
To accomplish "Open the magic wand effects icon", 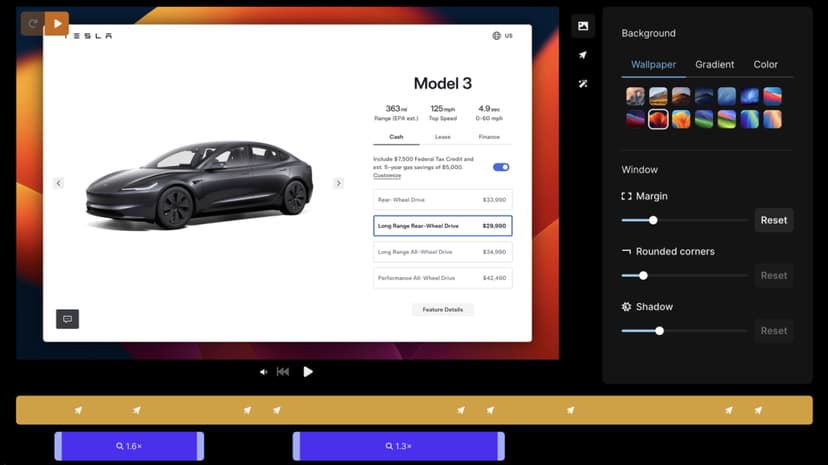I will click(x=583, y=83).
